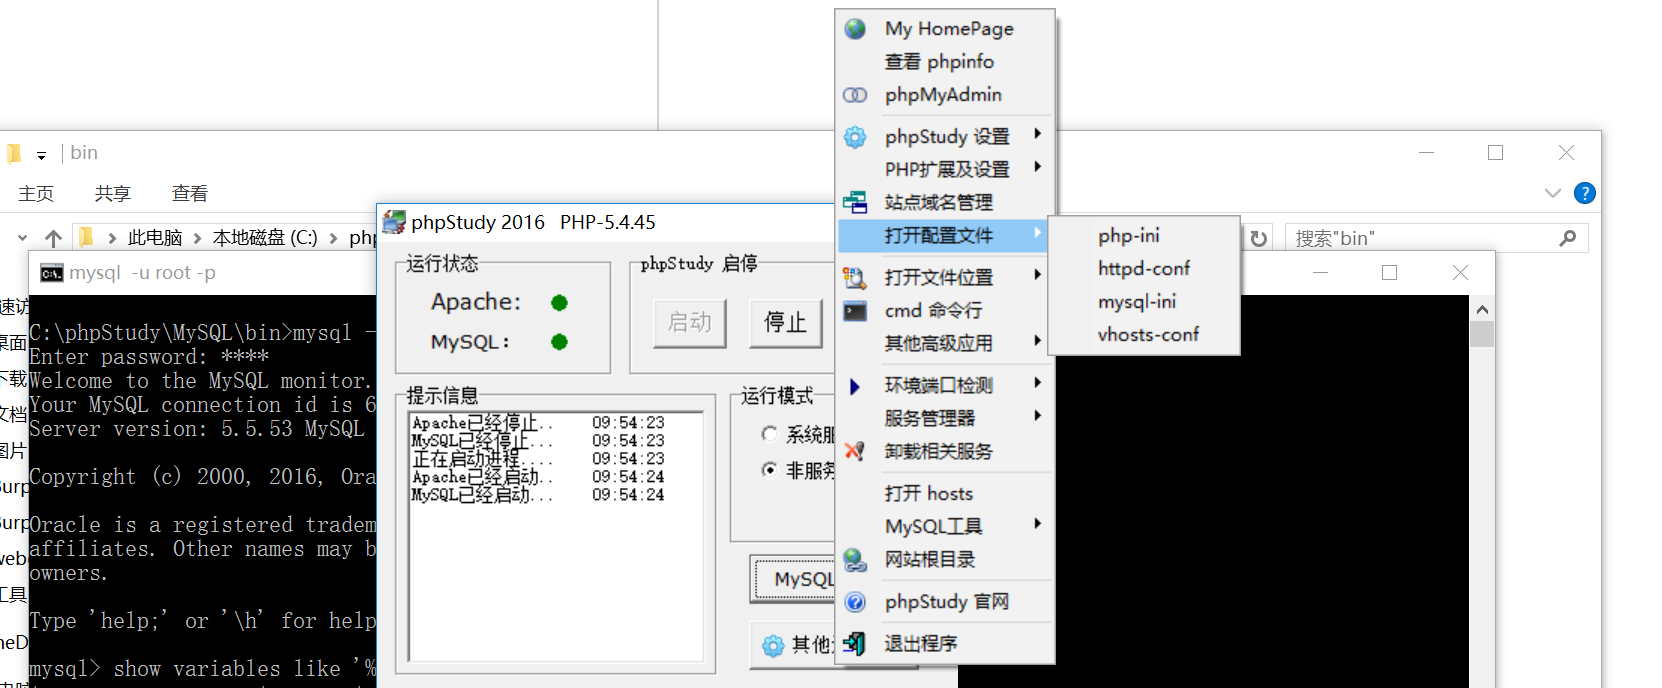1662x688 pixels.
Task: Click the 停止 button in phpStudy
Action: [786, 322]
